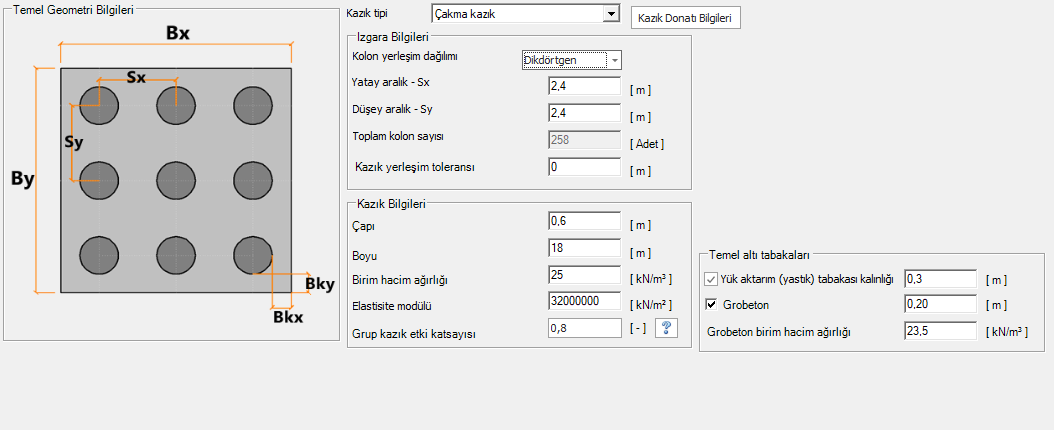Image resolution: width=1054 pixels, height=430 pixels.
Task: Edit Grup kazık etki katsayısı field
Action: point(584,329)
